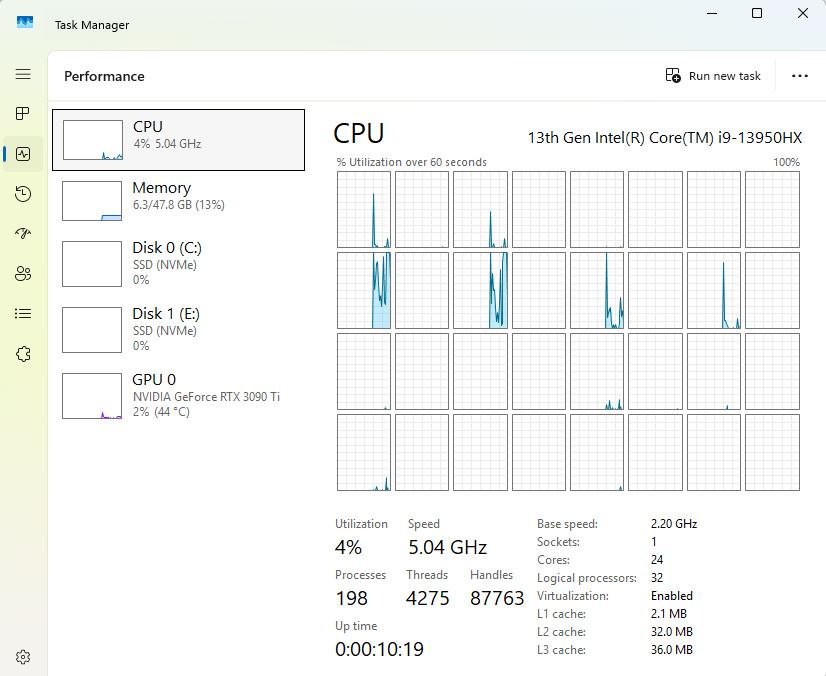Open Startup apps page icon
Viewport: 826px width, 676px height.
click(x=23, y=234)
